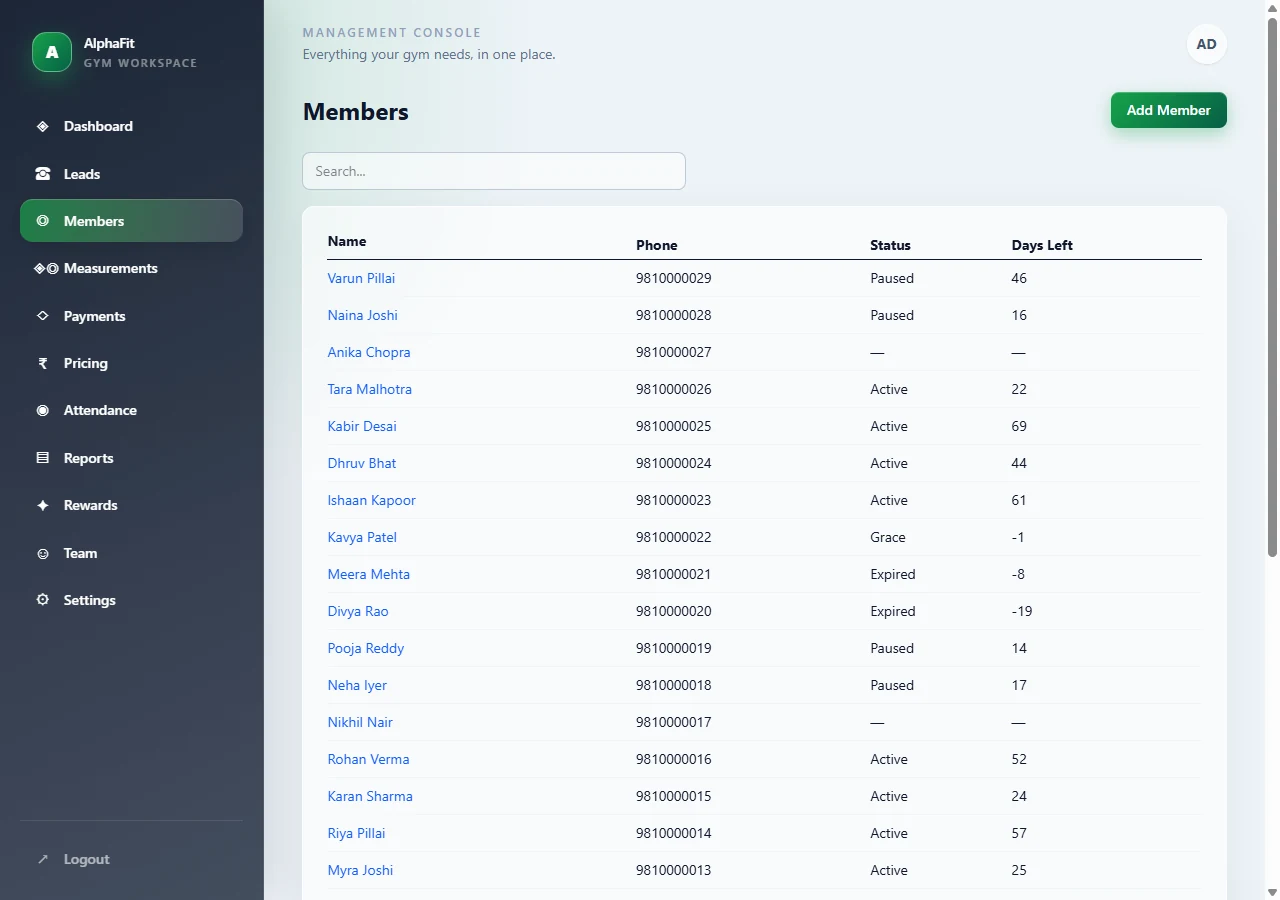Click Active status in Rohan Verma's row
The width and height of the screenshot is (1280, 900).
(x=889, y=759)
